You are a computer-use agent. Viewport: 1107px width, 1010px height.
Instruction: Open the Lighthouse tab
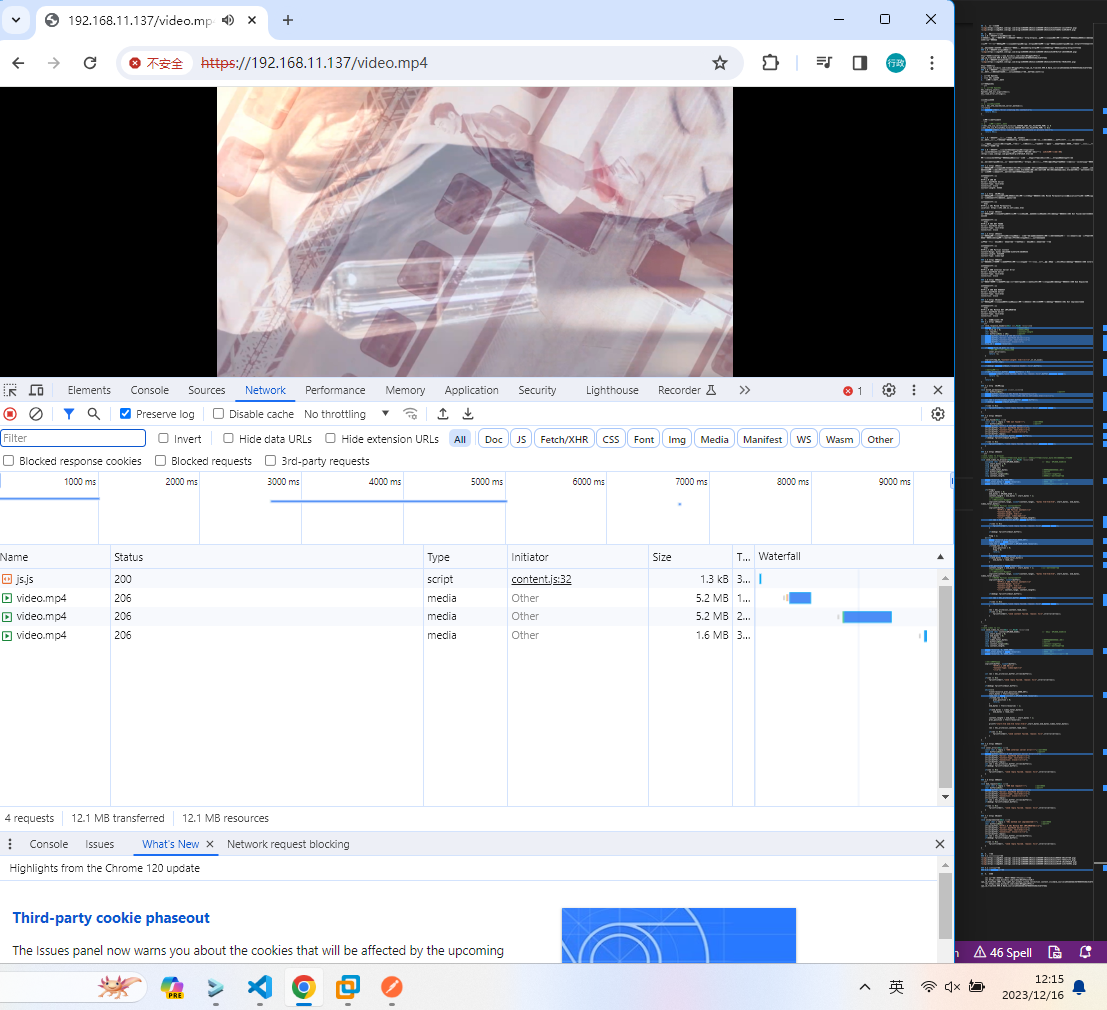(612, 390)
